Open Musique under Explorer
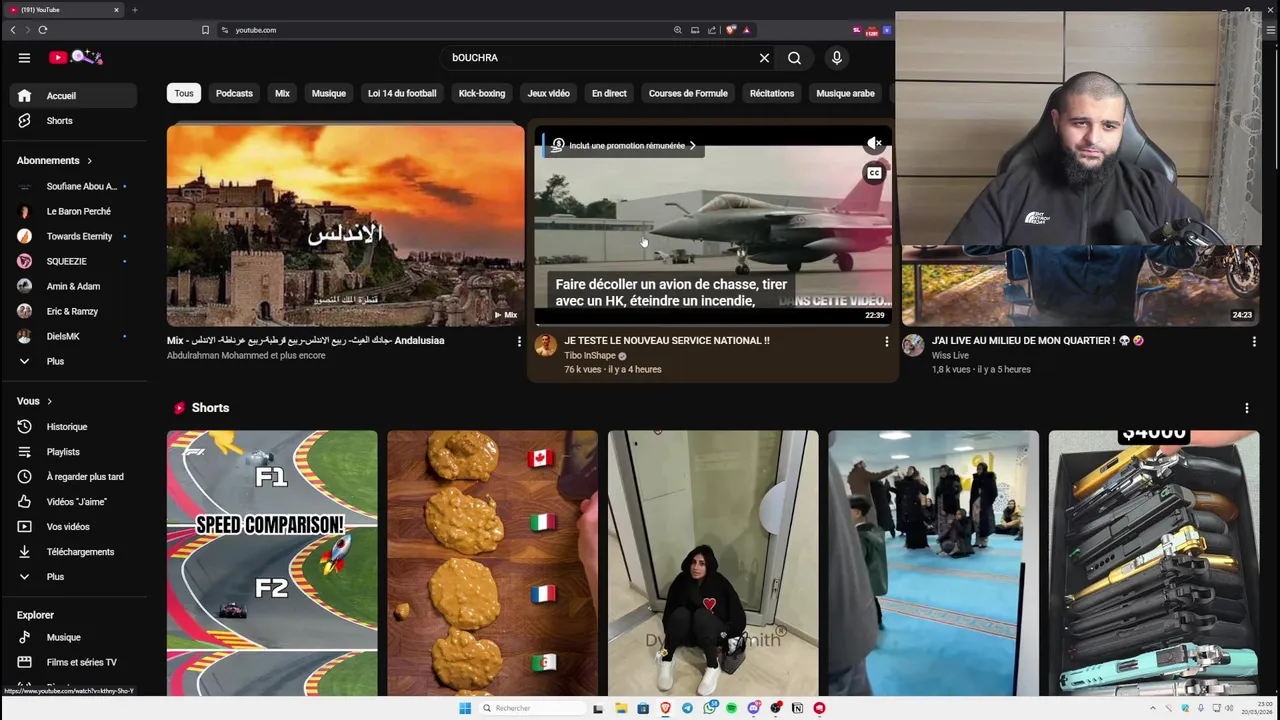Image resolution: width=1280 pixels, height=720 pixels. pyautogui.click(x=73, y=637)
